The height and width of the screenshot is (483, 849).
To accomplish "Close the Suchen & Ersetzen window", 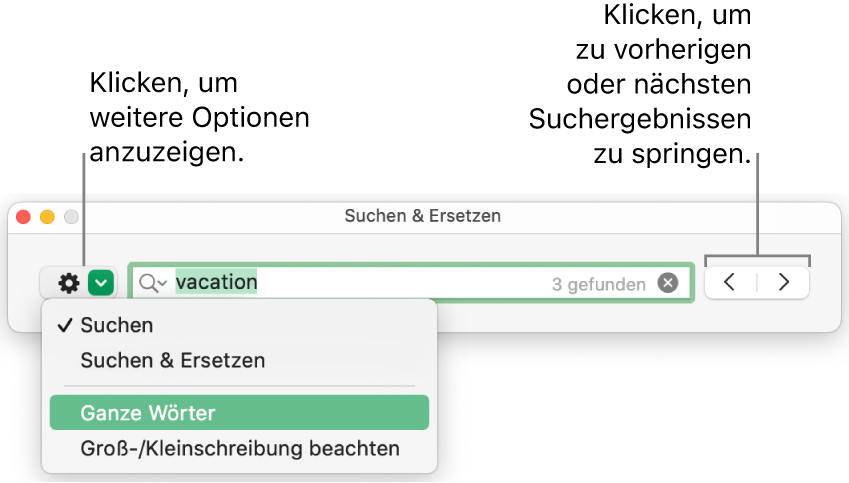I will [x=23, y=216].
